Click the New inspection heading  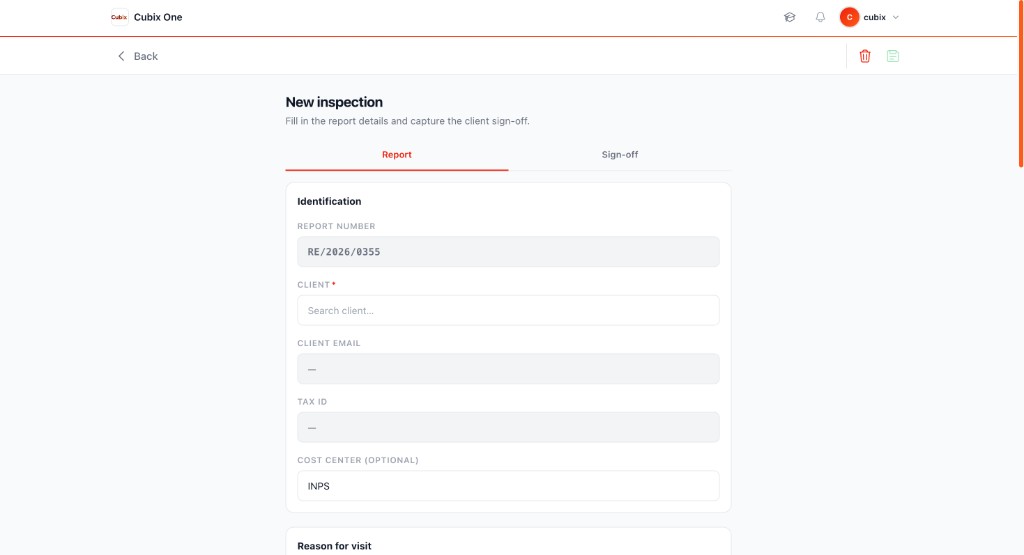pos(334,102)
